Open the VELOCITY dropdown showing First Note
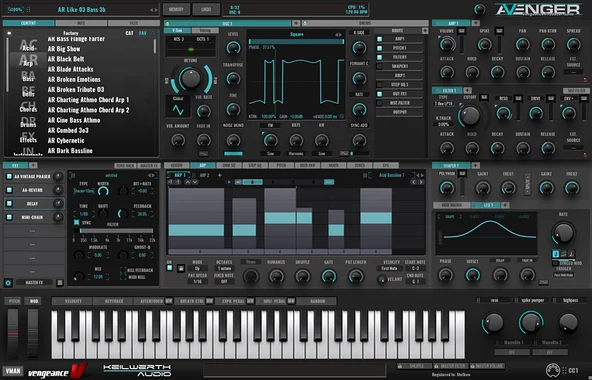The image size is (592, 380). (389, 268)
